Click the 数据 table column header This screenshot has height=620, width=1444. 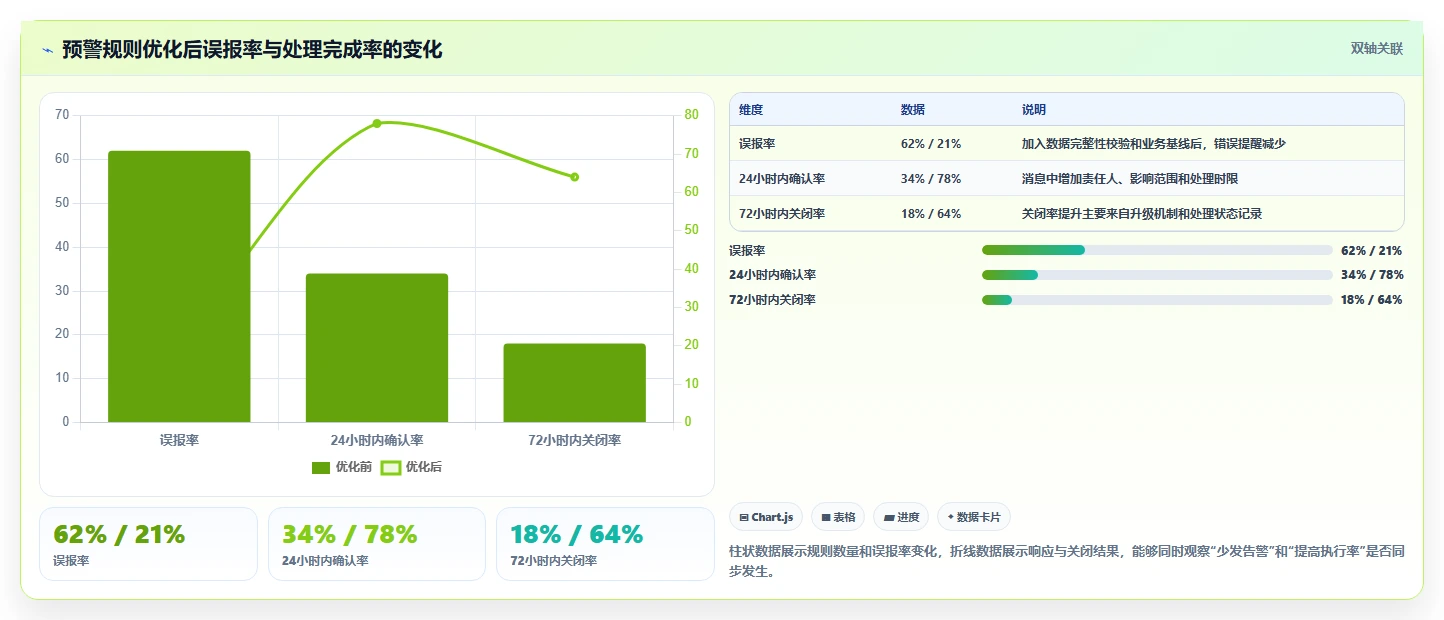pyautogui.click(x=913, y=110)
